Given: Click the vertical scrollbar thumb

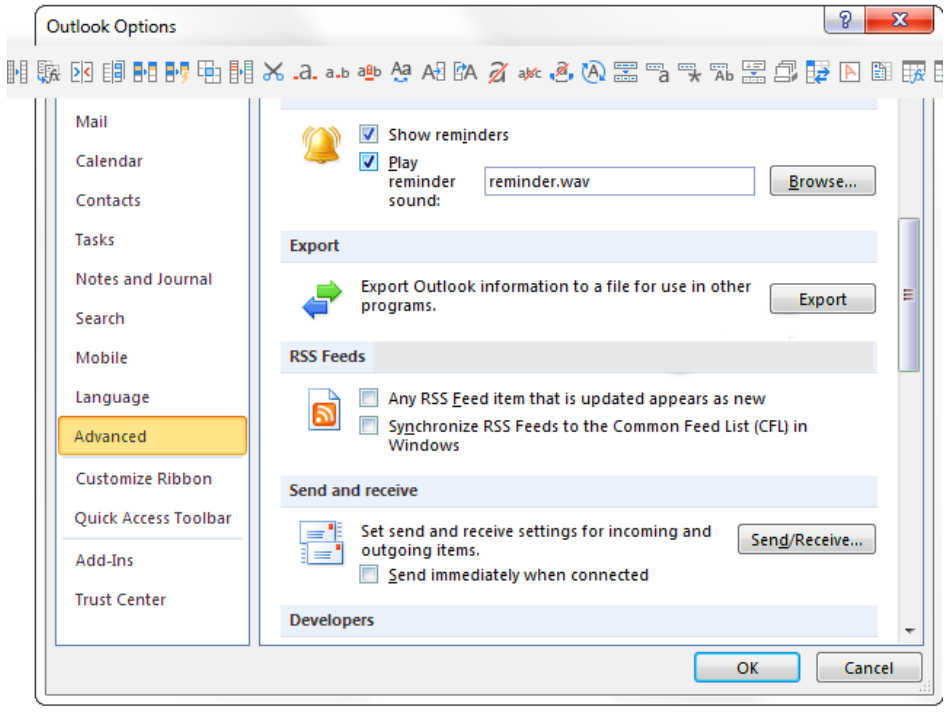Looking at the screenshot, I should pos(908,295).
